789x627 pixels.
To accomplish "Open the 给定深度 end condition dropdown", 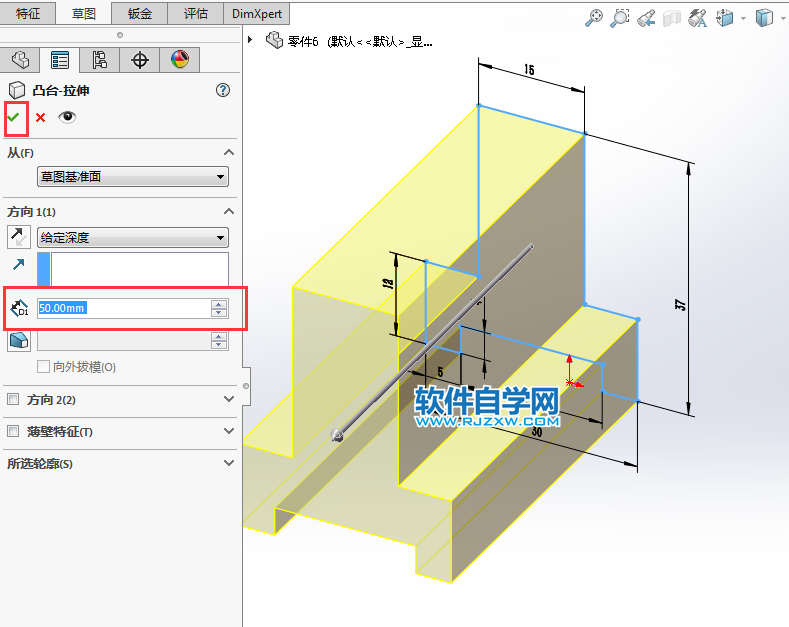I will [133, 238].
